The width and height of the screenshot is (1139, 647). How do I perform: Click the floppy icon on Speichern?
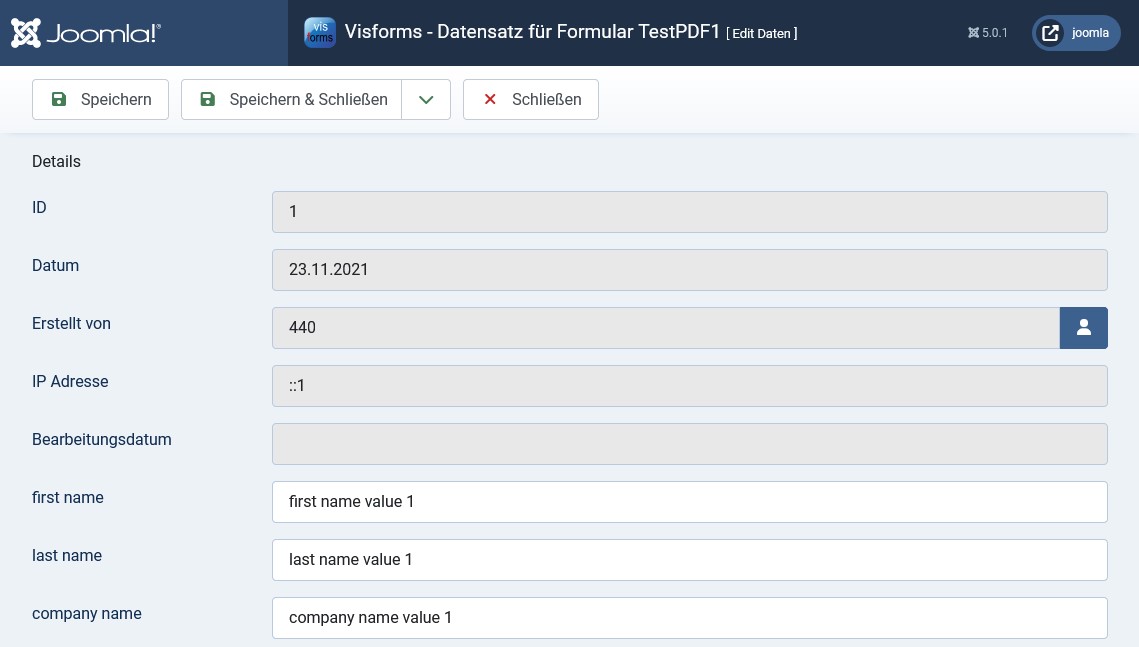coord(59,100)
